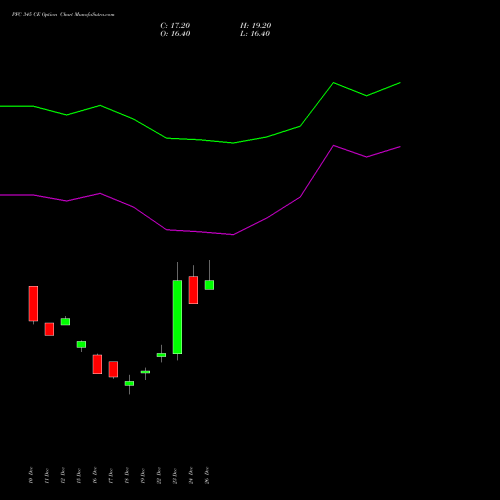
Task: Select the tall red candle for 10 Dec
Action: (33, 304)
